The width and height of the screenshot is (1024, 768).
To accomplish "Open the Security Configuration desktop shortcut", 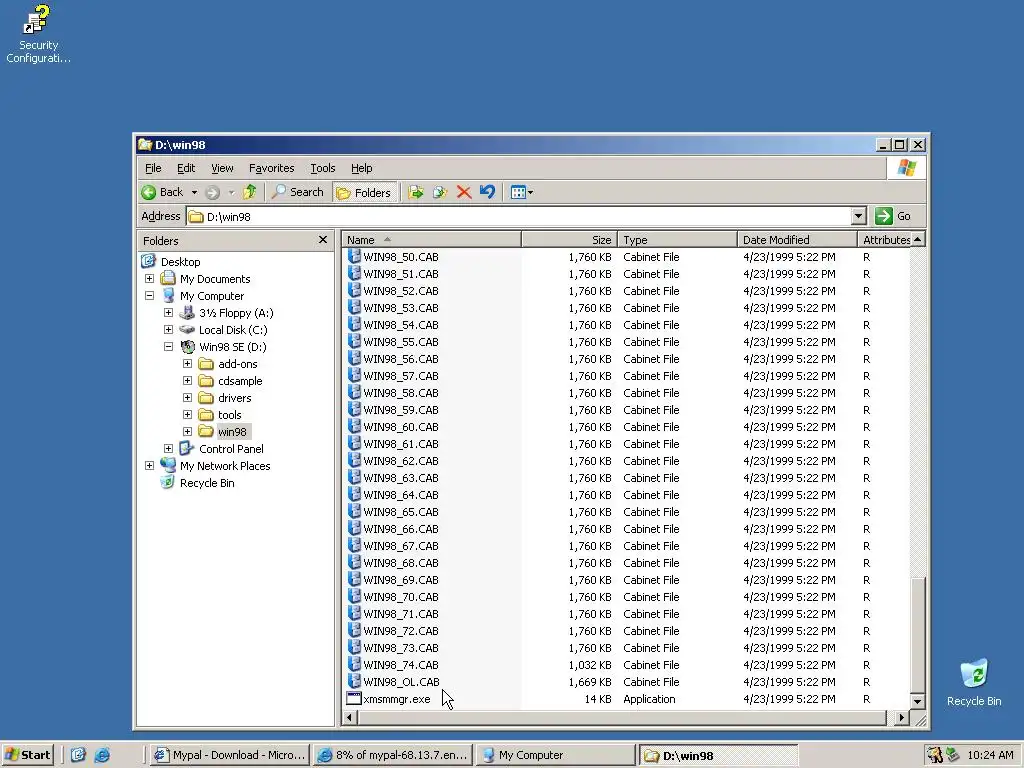I will pos(38,34).
